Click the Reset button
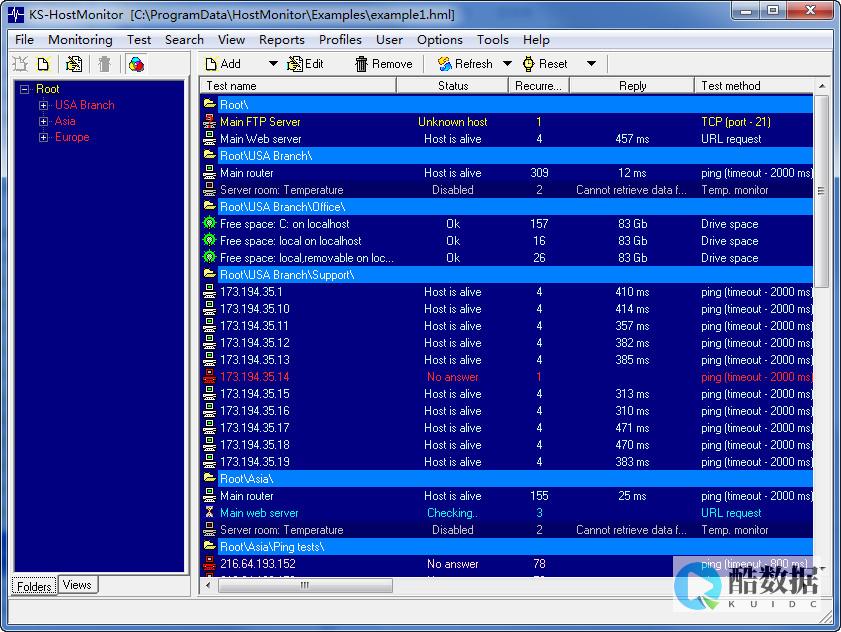Viewport: 841px width, 632px height. pyautogui.click(x=545, y=64)
